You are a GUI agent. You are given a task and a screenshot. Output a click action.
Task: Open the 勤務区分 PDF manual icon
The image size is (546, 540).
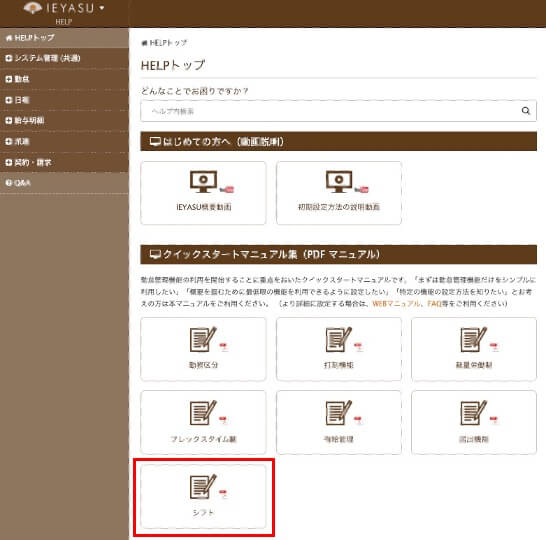coord(203,339)
